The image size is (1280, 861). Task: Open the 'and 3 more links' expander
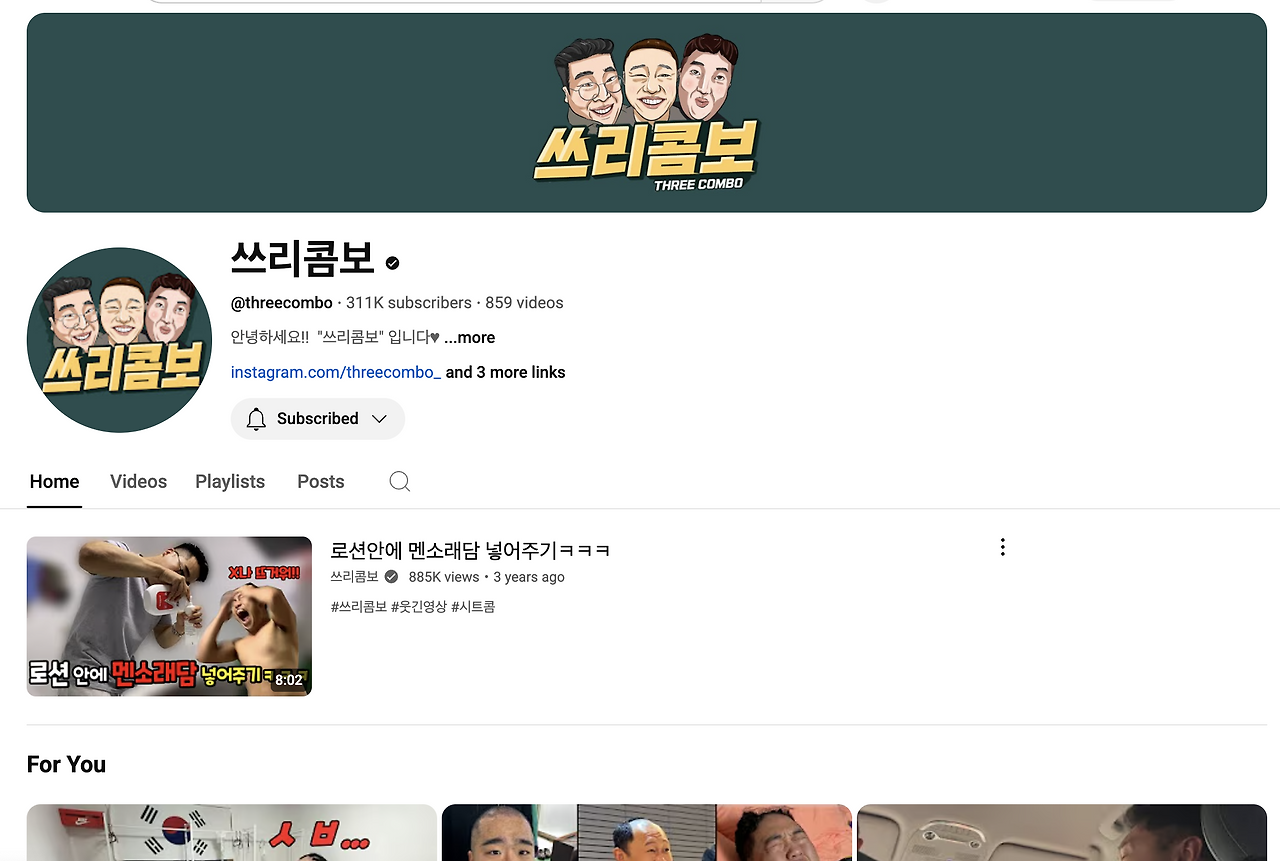click(x=505, y=372)
